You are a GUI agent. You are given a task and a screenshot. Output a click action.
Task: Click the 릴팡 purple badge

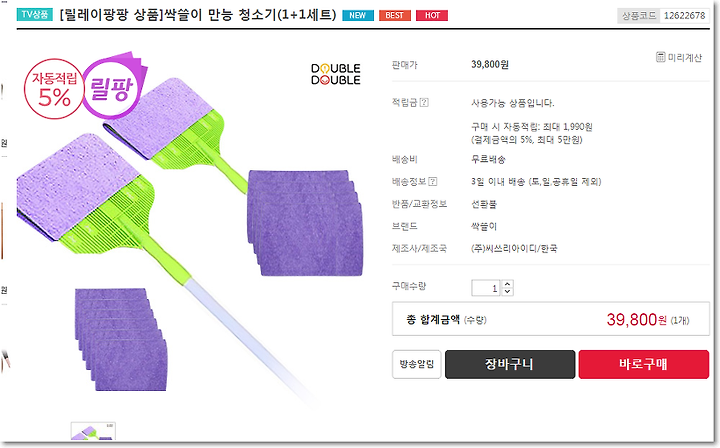click(x=112, y=87)
